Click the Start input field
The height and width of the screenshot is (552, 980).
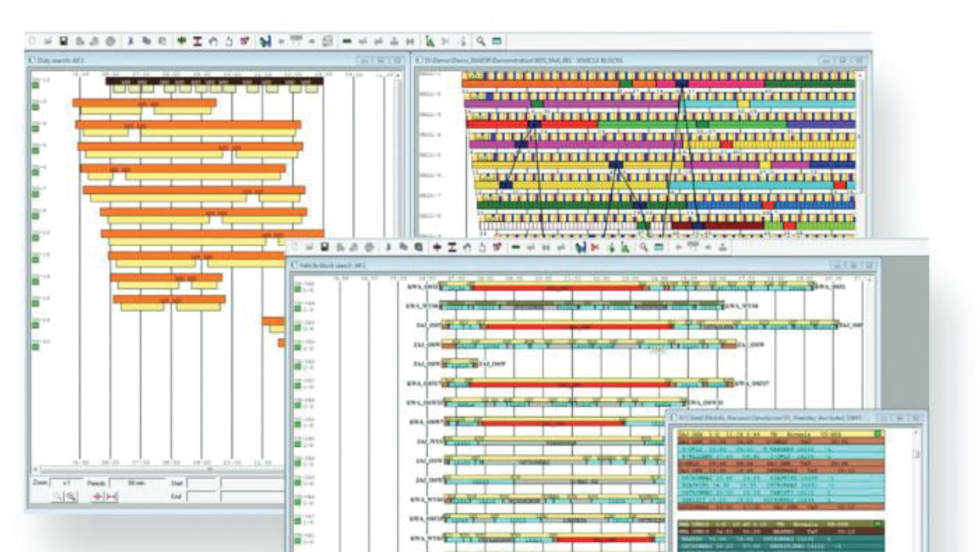(202, 481)
